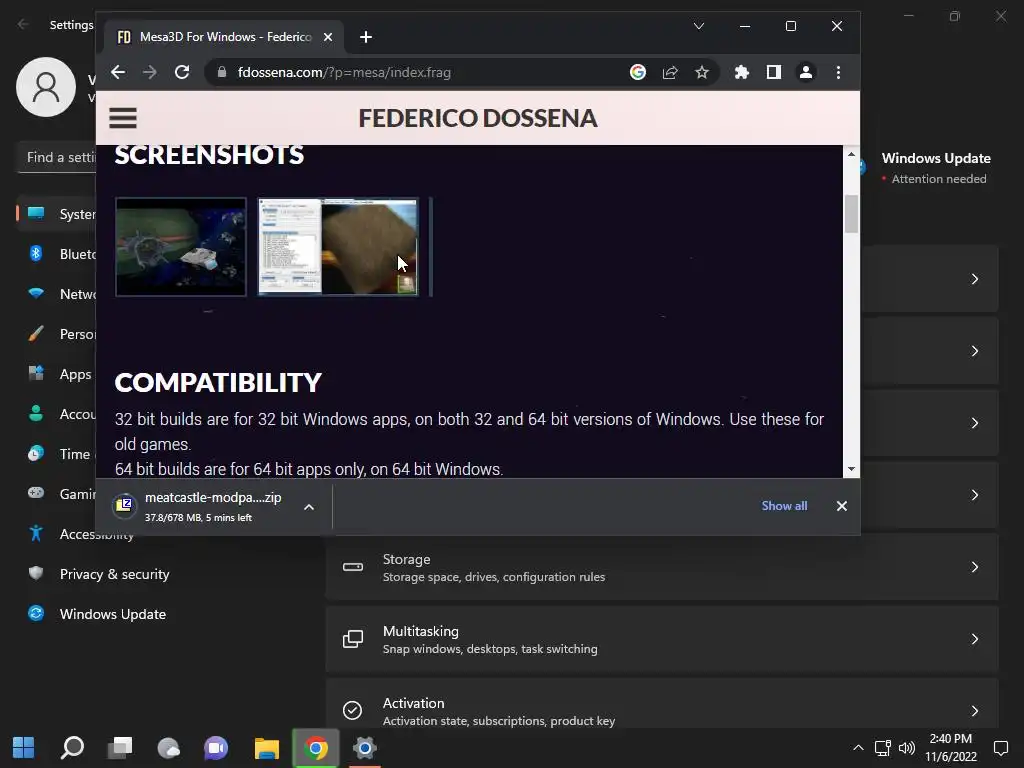
Task: Select Time & language clock icon
Action: (36, 454)
